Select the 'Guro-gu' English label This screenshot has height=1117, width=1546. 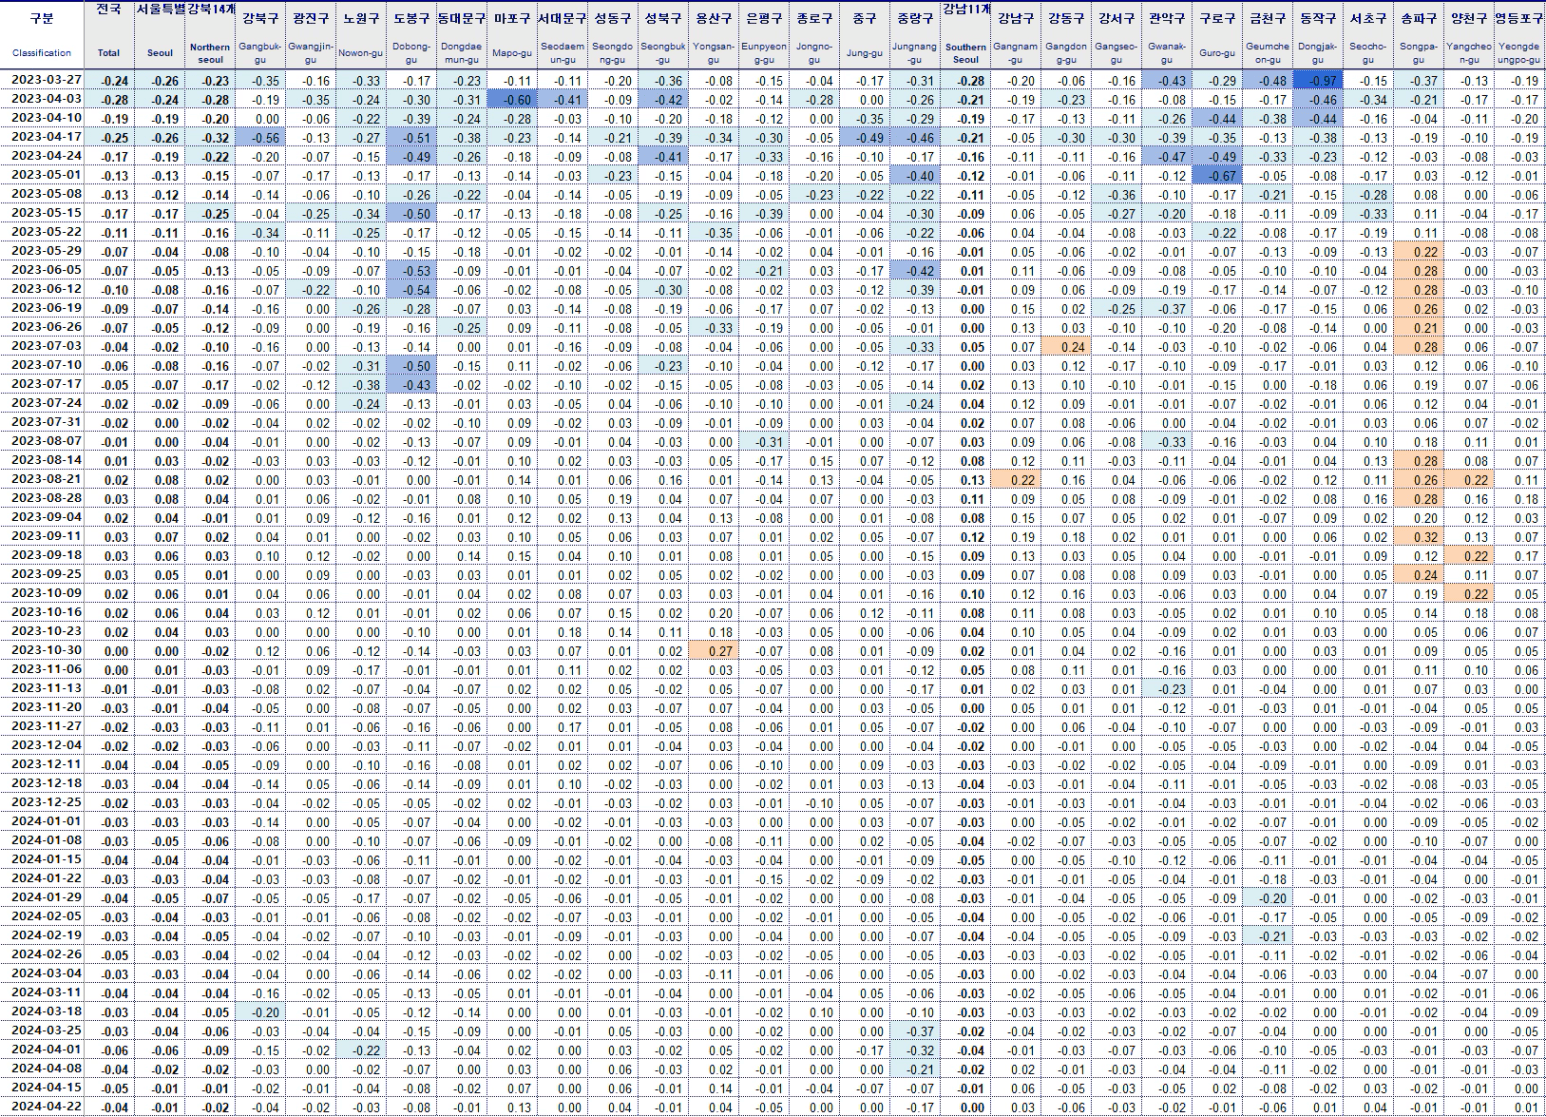tap(1217, 53)
